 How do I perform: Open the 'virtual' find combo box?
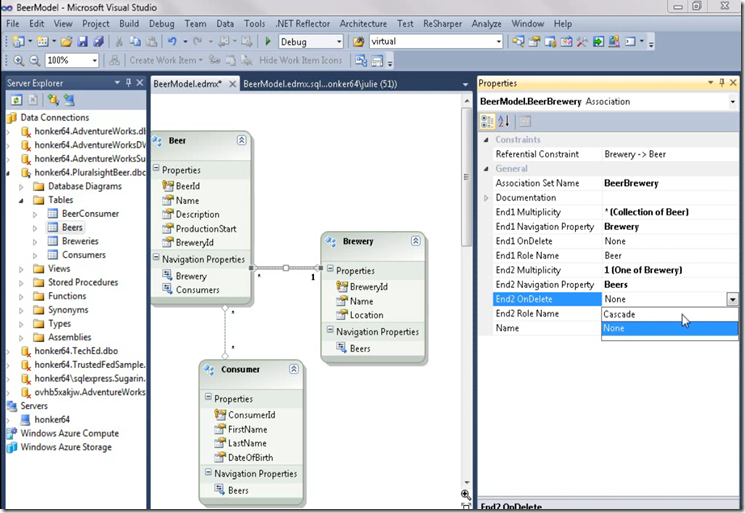pyautogui.click(x=498, y=42)
